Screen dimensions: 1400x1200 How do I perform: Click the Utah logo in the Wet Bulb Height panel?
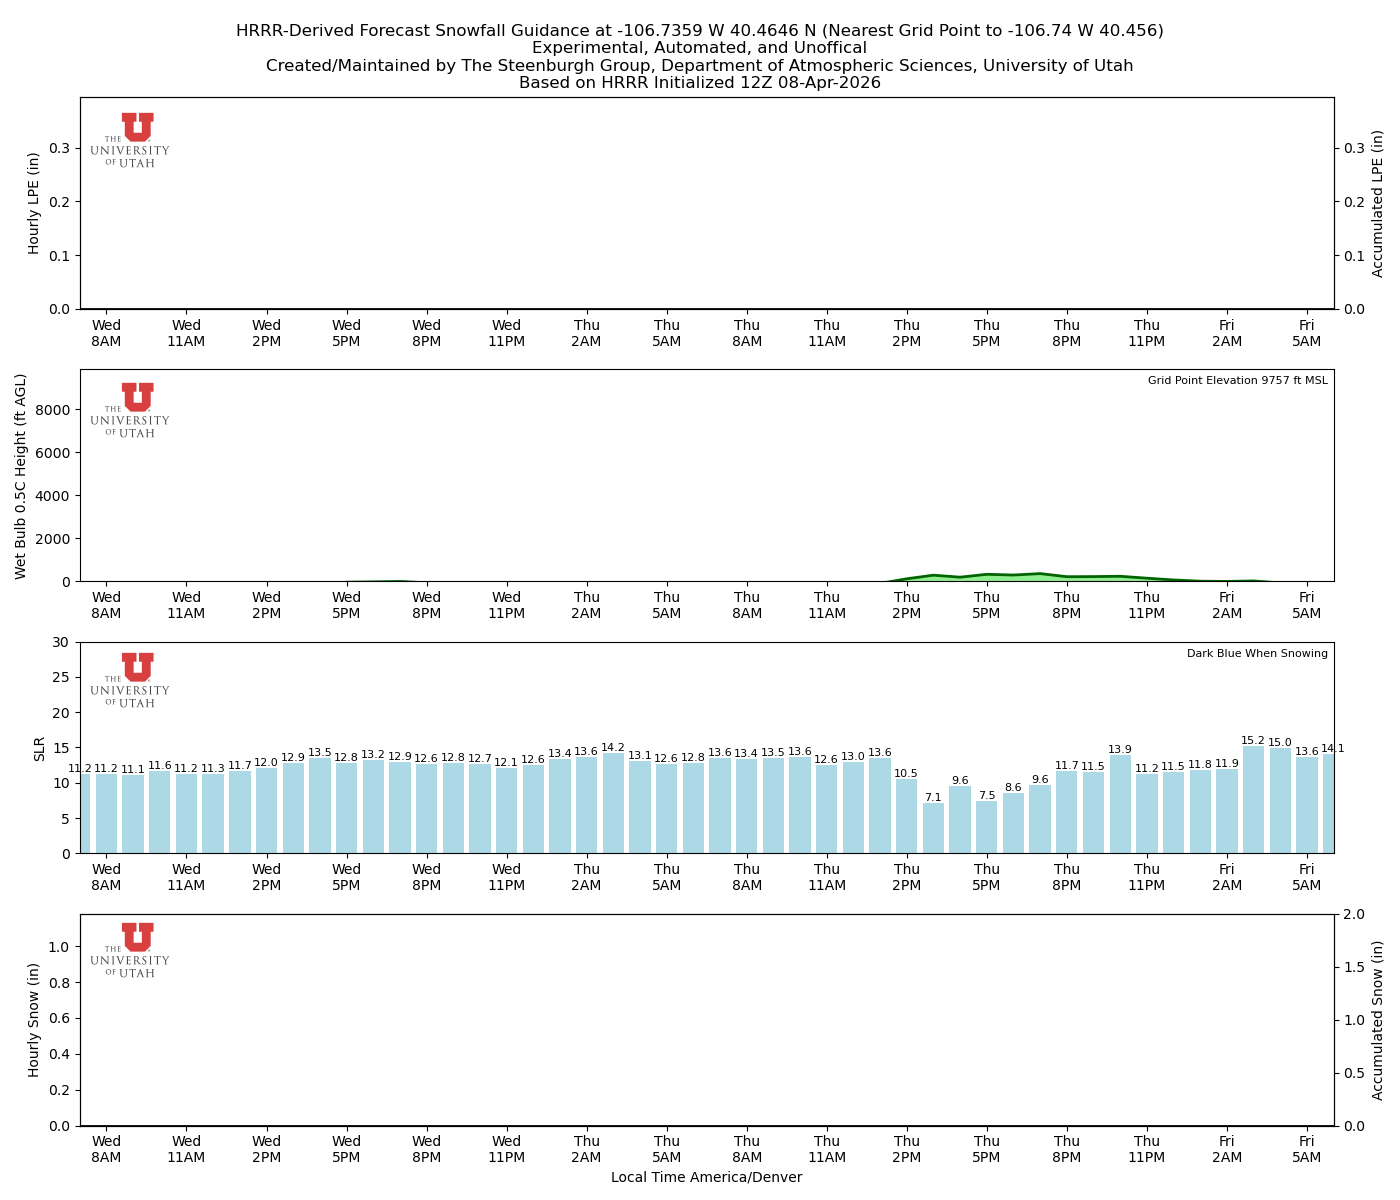[131, 410]
